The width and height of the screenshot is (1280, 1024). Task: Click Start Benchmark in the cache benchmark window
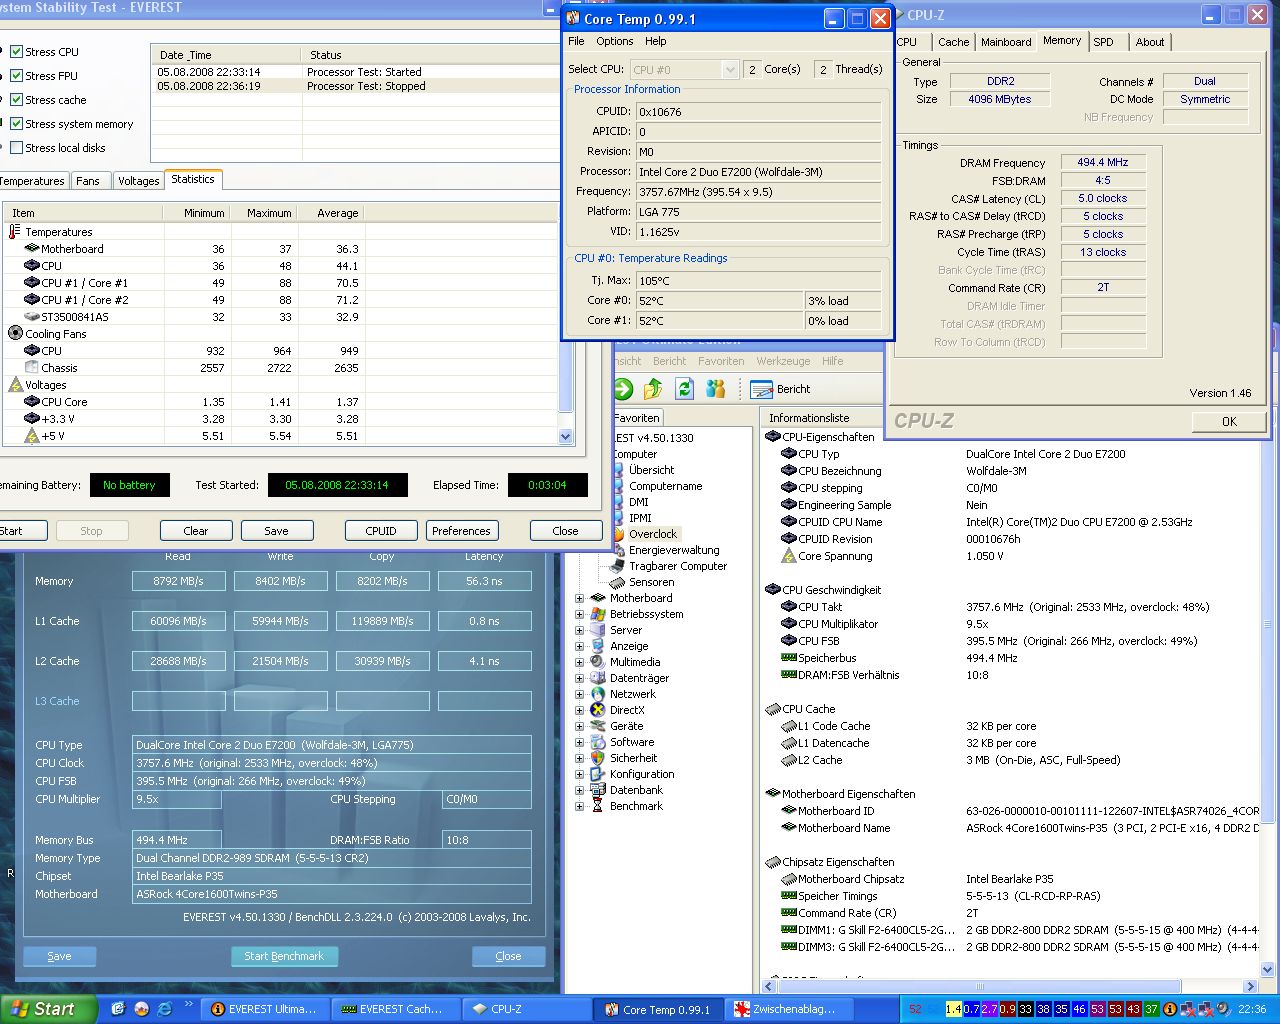coord(284,956)
